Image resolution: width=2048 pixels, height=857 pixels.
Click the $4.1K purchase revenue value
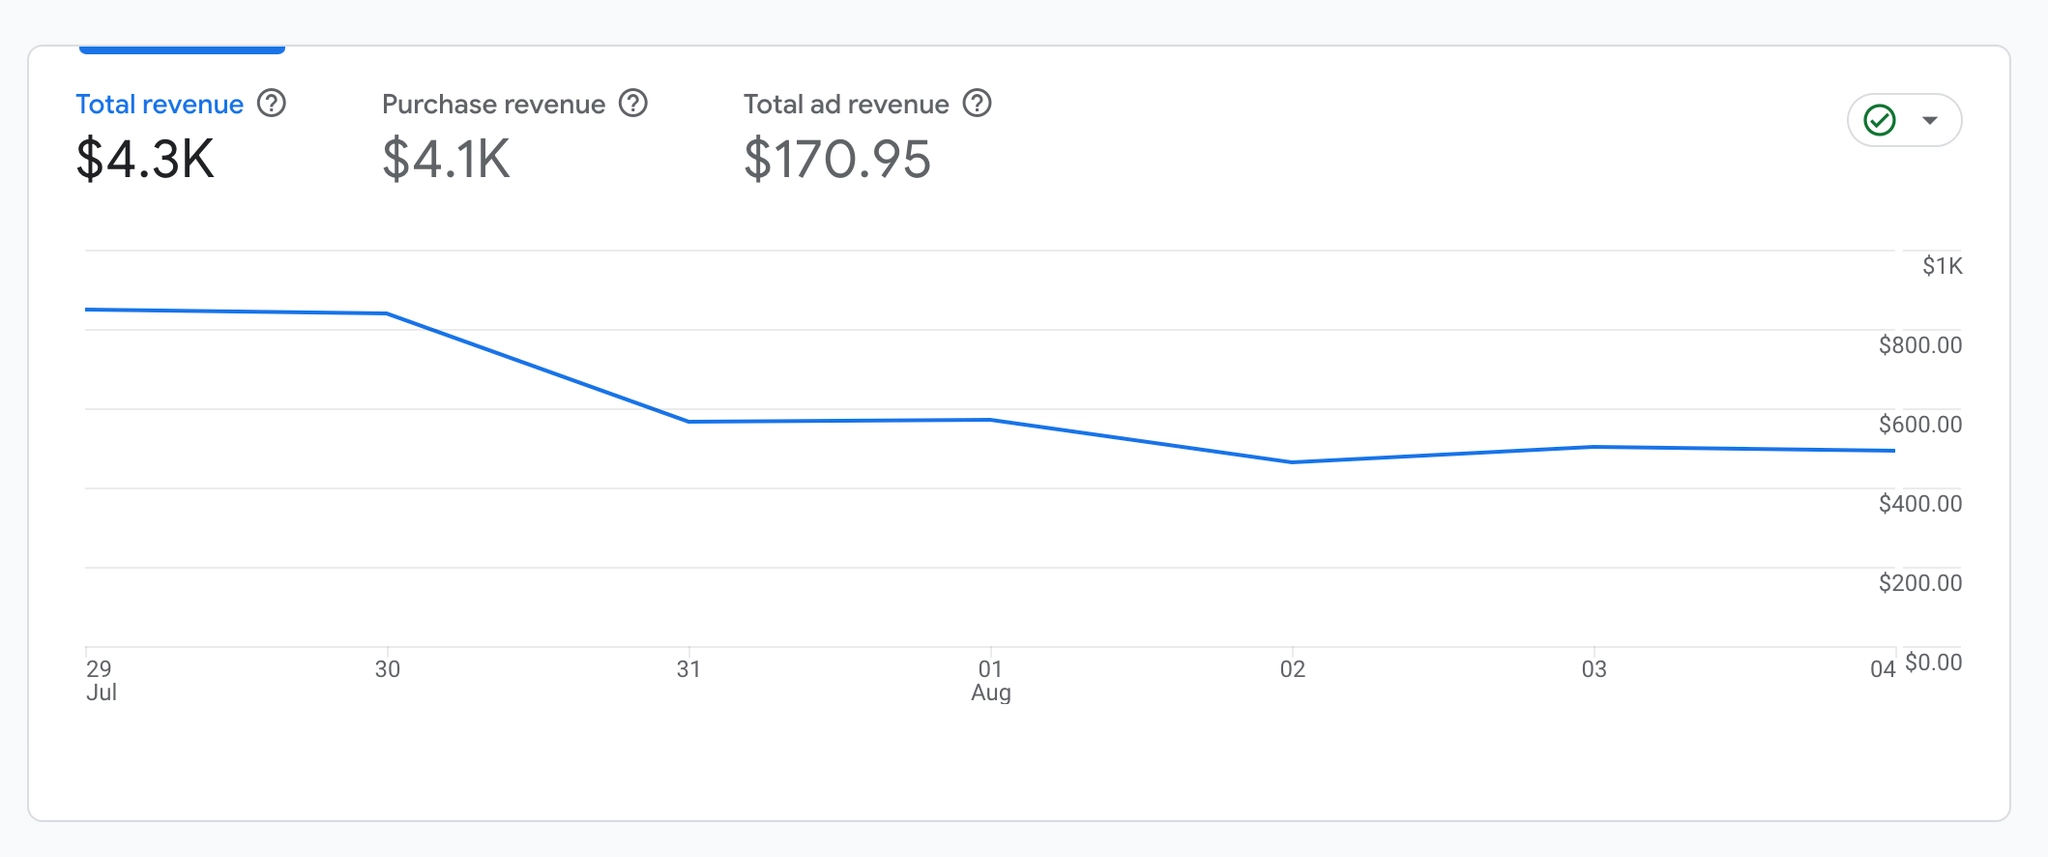point(446,159)
